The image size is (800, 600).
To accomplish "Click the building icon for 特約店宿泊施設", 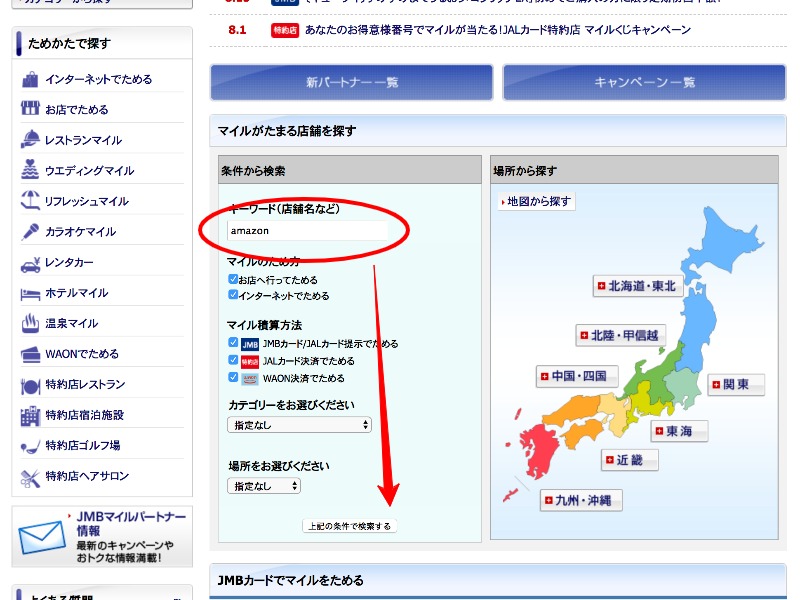I will point(30,416).
